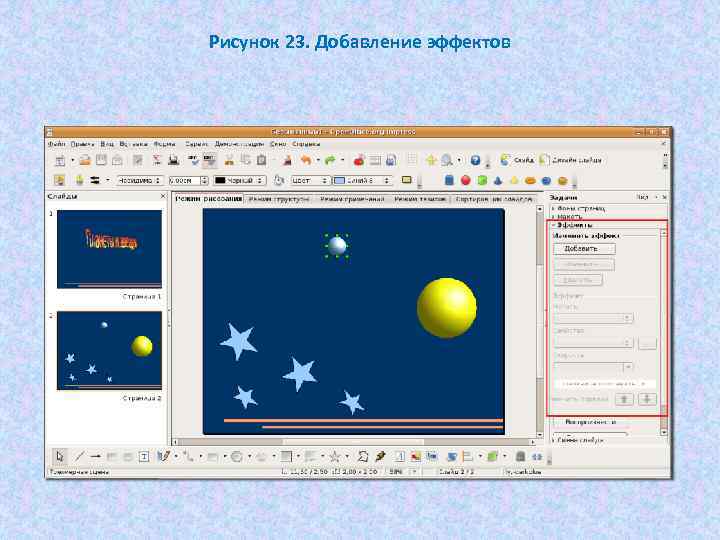The image size is (720, 540).
Task: Click the Save floppy icon
Action: tap(101, 160)
